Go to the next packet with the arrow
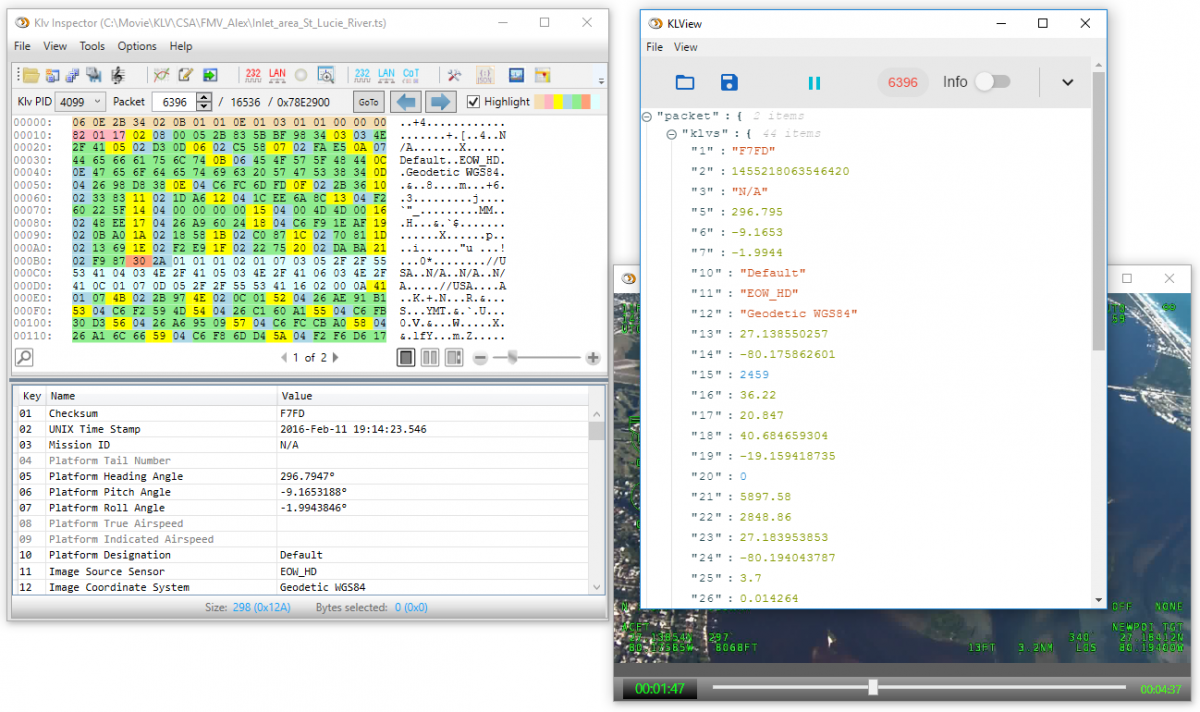This screenshot has width=1200, height=712. pyautogui.click(x=437, y=101)
